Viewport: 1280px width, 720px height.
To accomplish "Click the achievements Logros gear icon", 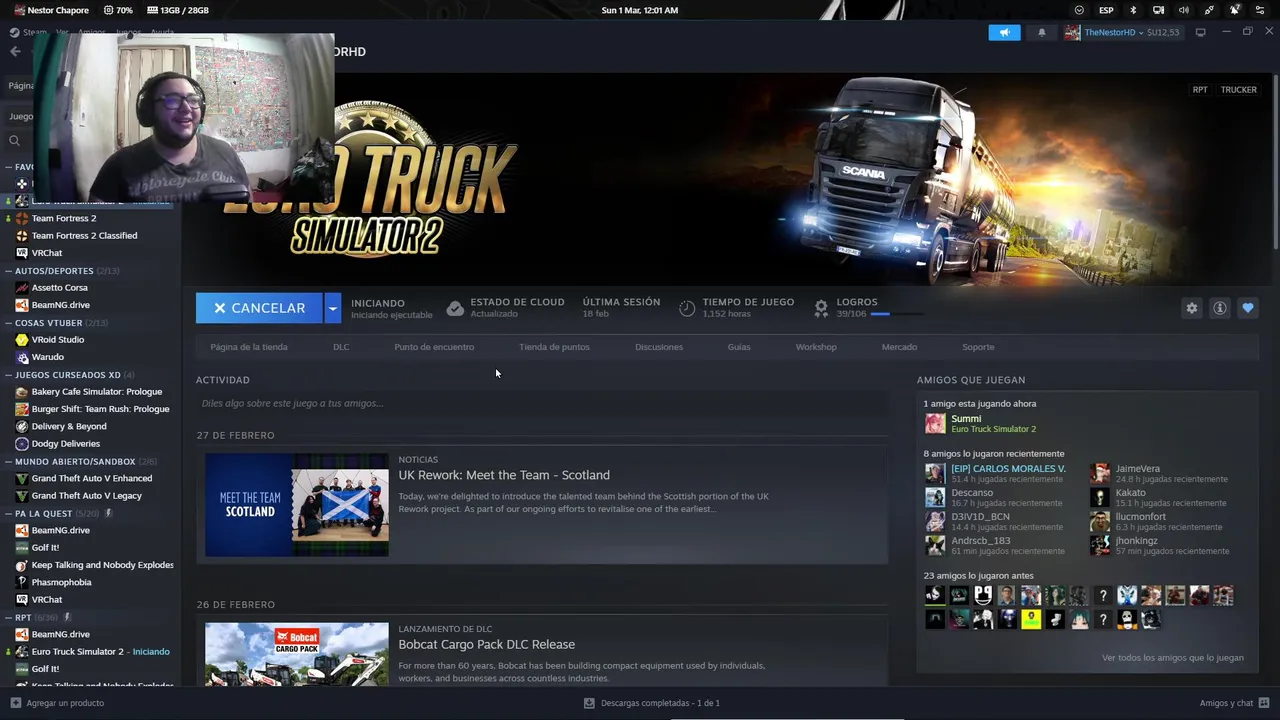I will pyautogui.click(x=821, y=308).
